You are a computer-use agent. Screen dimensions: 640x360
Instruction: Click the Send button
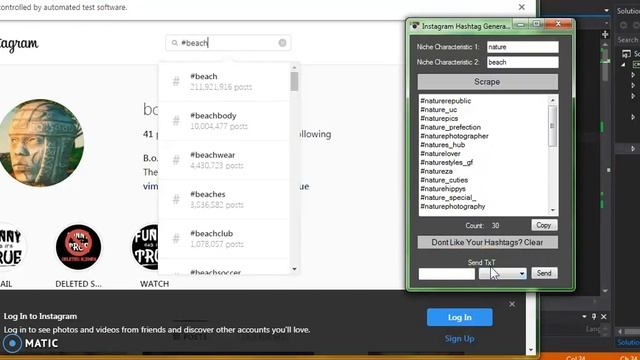point(544,273)
